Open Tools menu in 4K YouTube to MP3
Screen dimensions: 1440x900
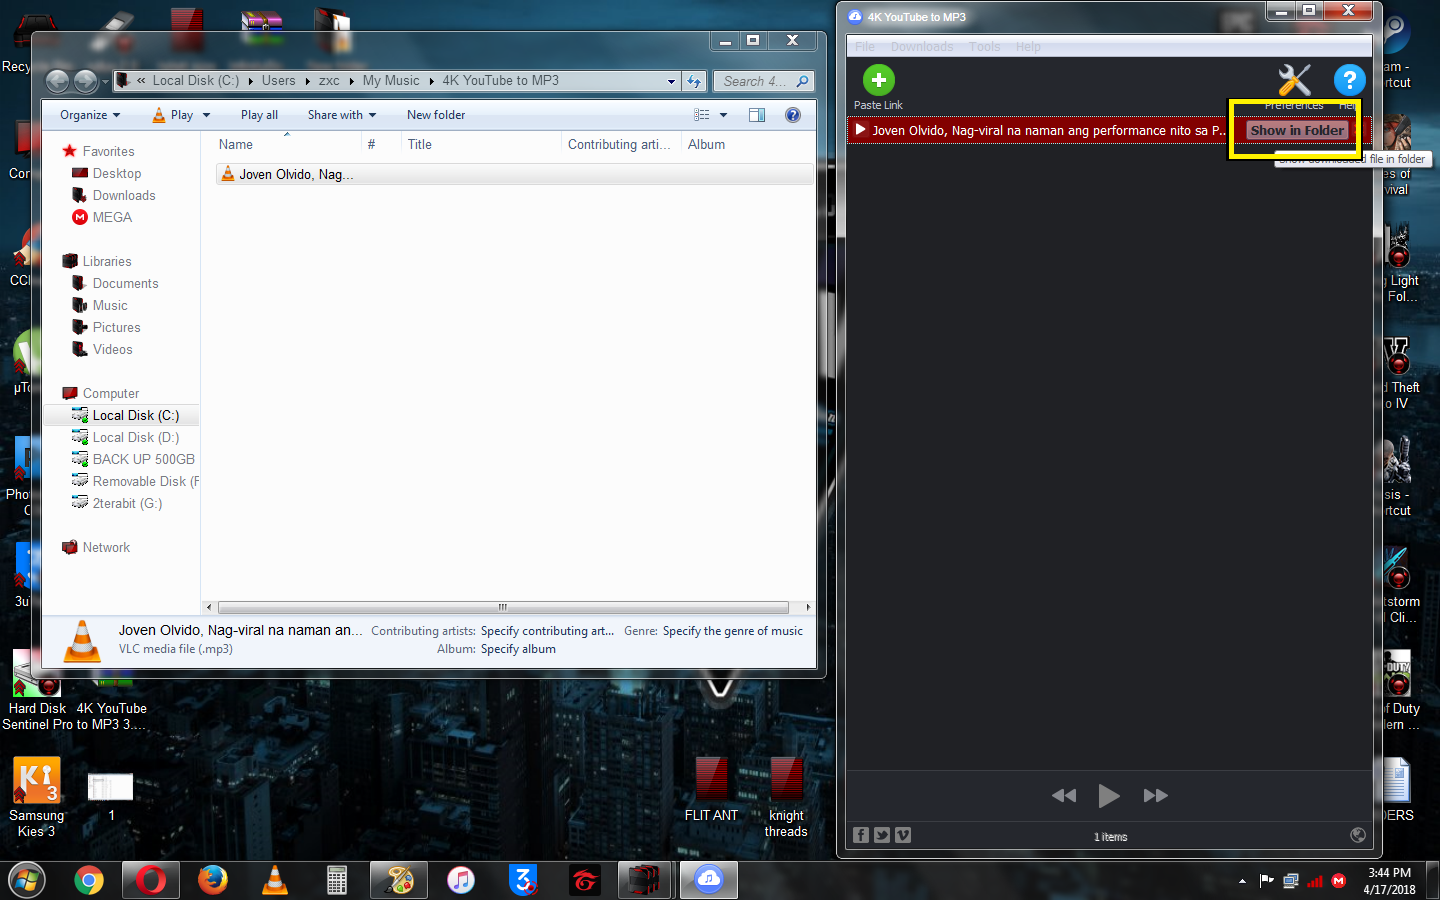[x=984, y=47]
